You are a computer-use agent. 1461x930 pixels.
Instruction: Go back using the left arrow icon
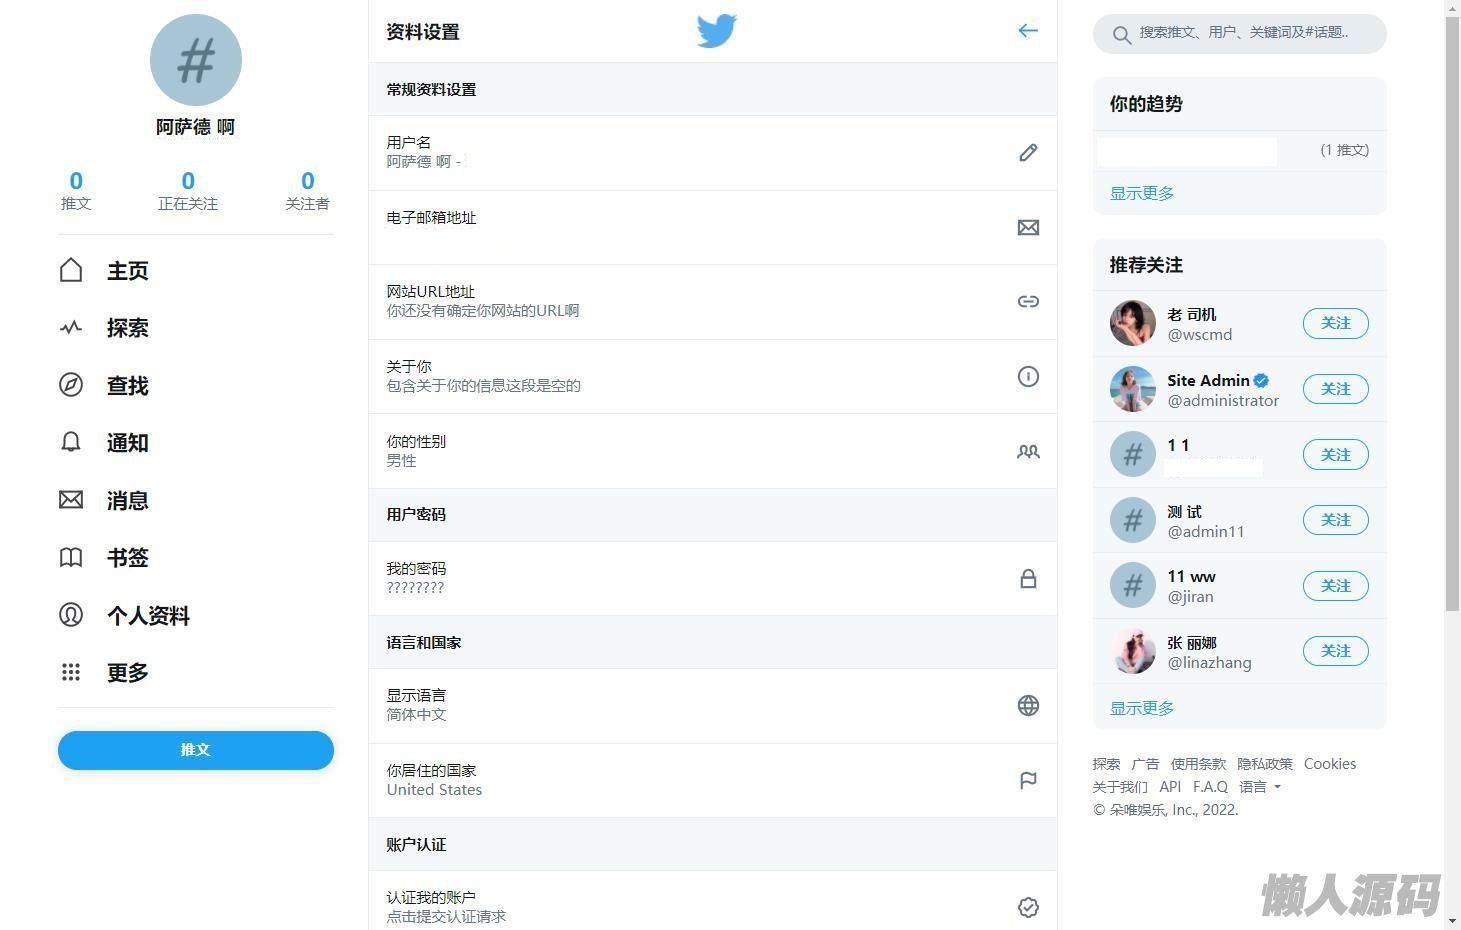point(1028,31)
